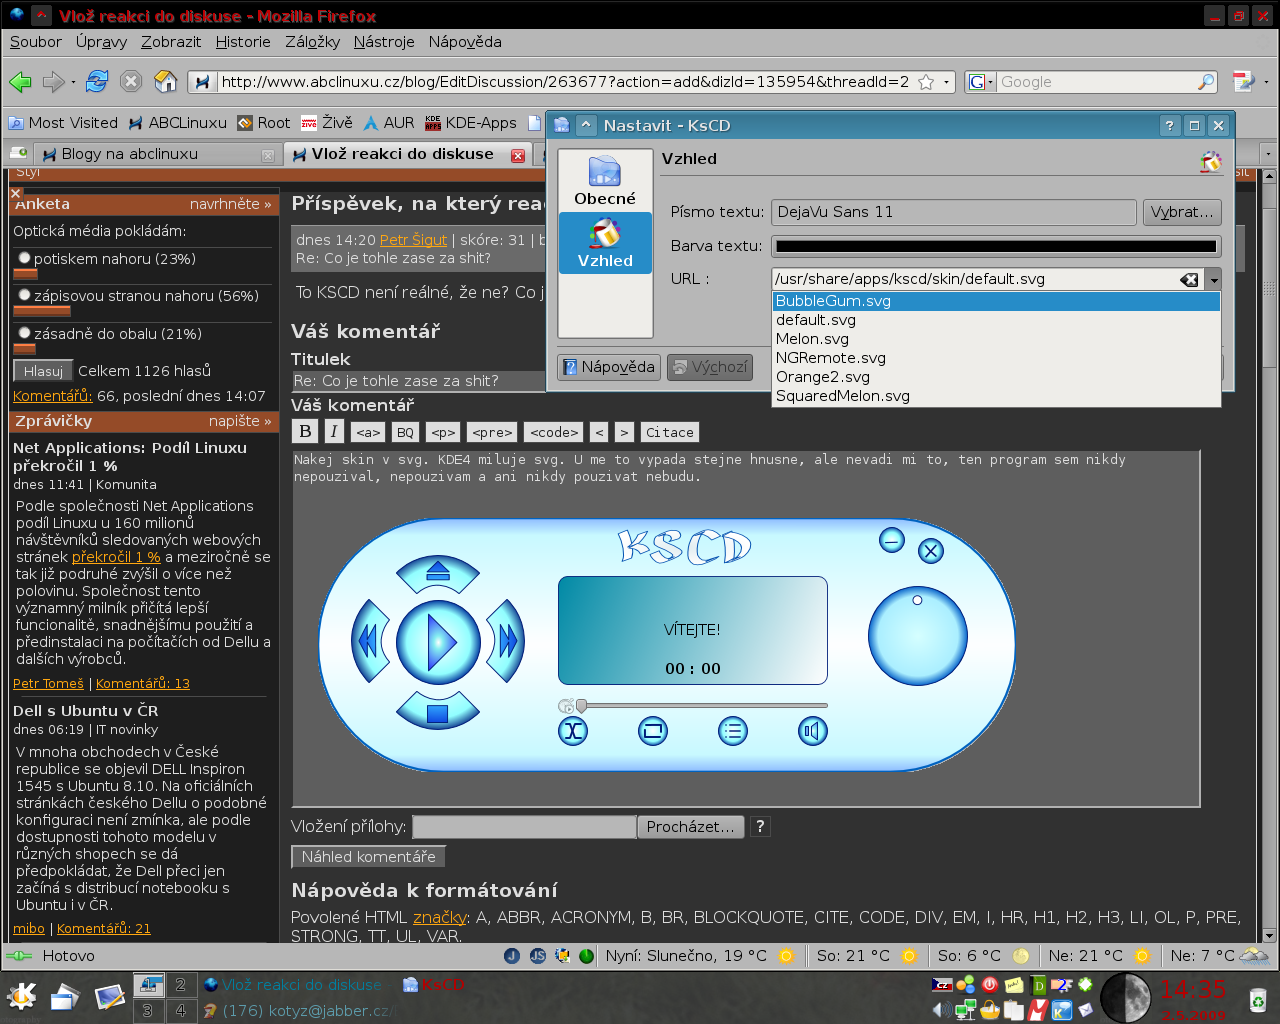Click the mute speaker icon in KsCD skin
The width and height of the screenshot is (1280, 1024).
812,732
